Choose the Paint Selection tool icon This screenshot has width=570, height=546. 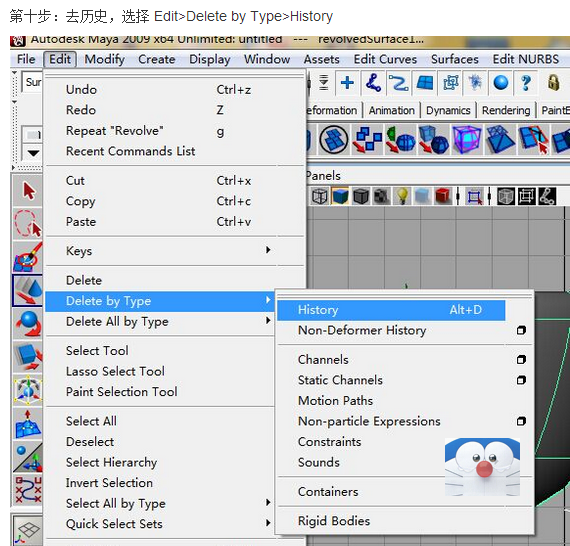click(x=28, y=257)
